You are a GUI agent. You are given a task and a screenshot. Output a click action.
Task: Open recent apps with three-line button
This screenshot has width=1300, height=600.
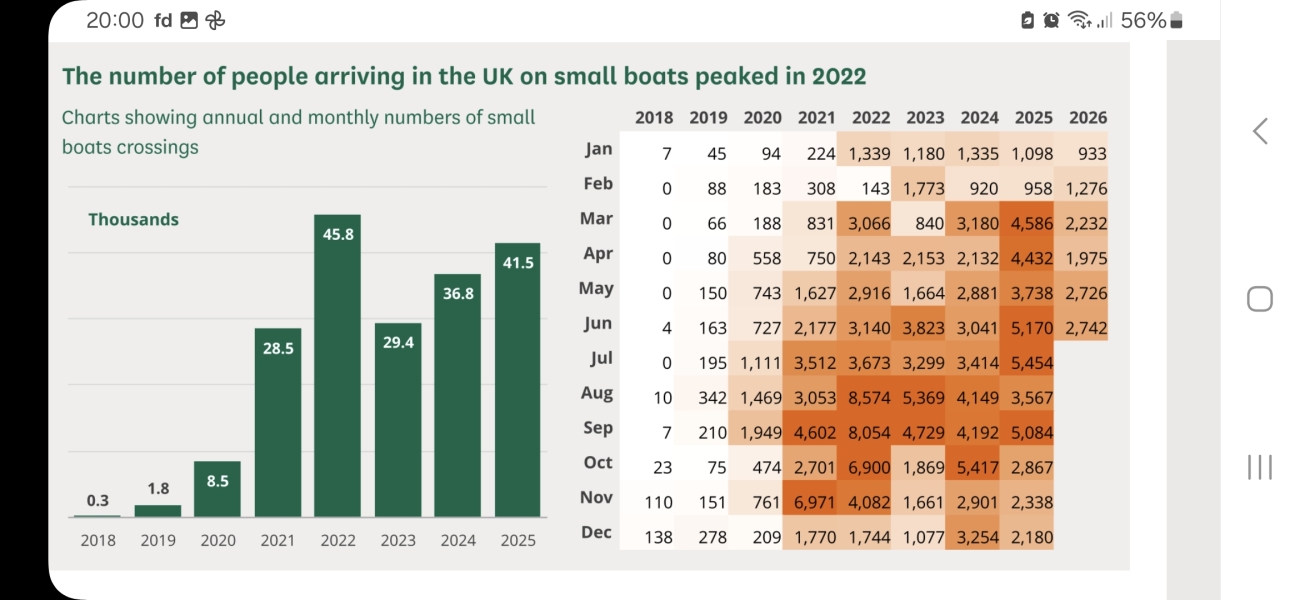tap(1260, 467)
